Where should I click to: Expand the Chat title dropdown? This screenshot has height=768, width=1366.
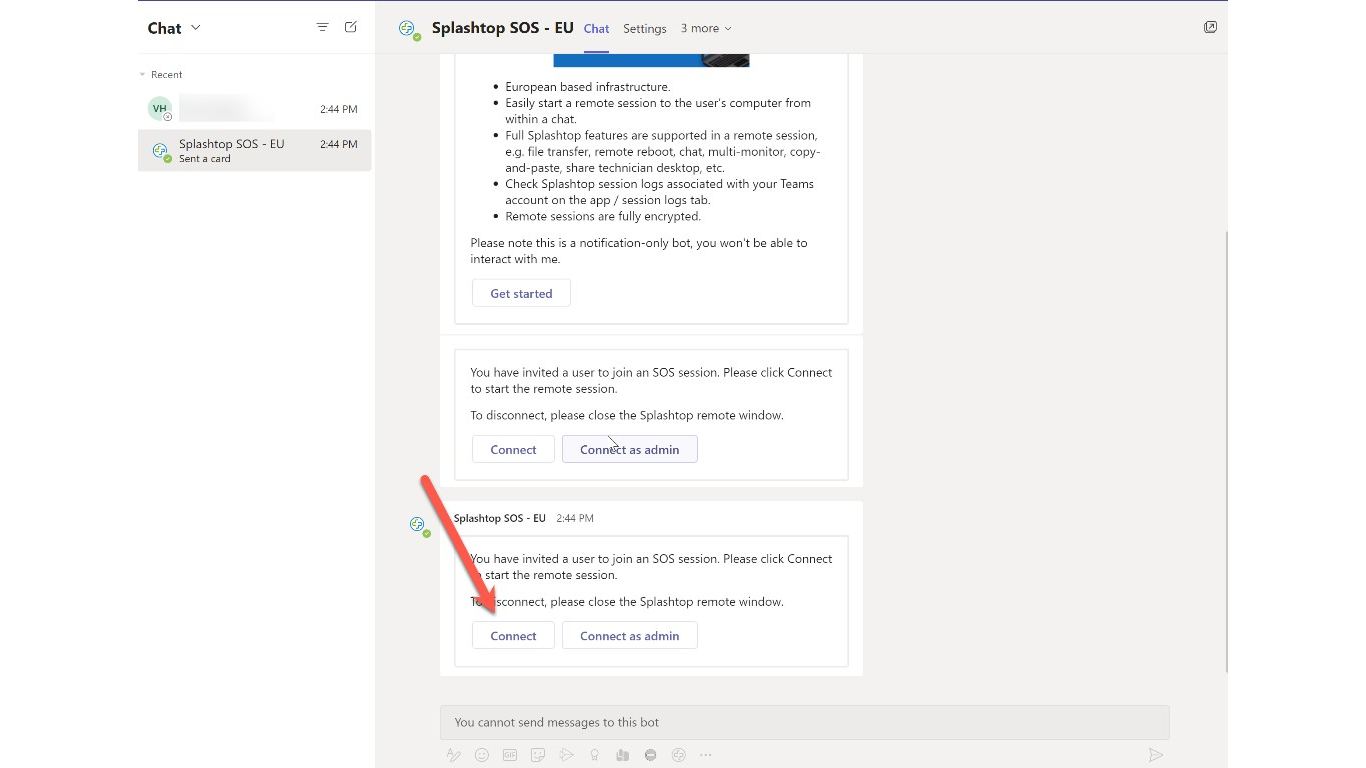click(195, 28)
